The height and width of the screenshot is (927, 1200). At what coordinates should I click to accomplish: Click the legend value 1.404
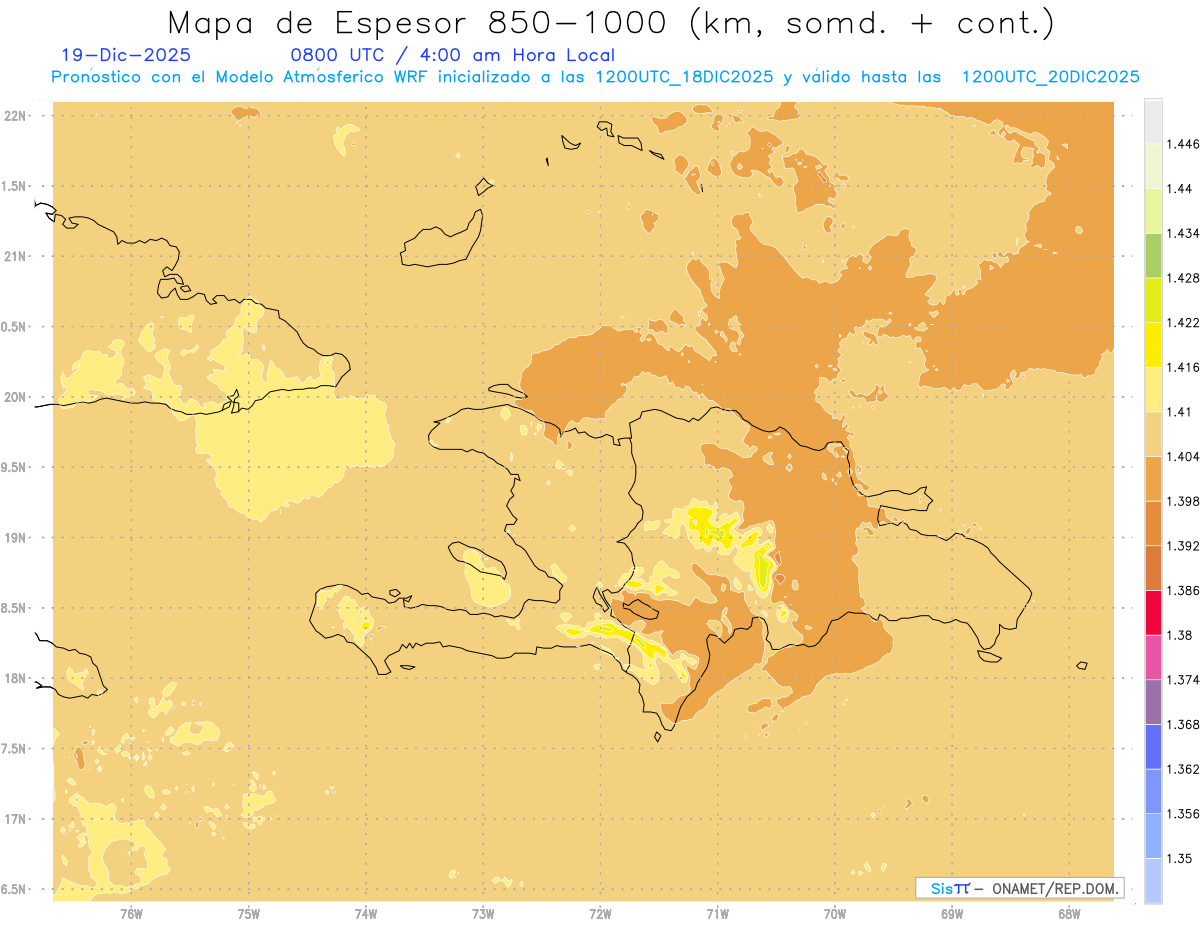pos(1185,457)
